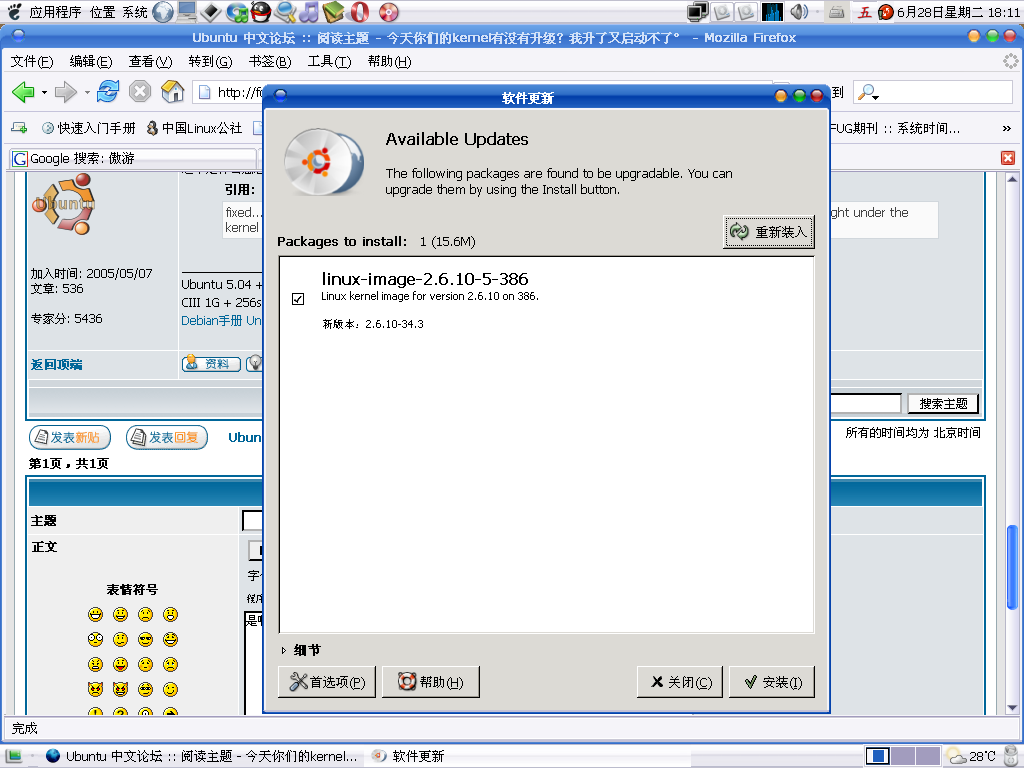Launch the QQ penguin messenger
The image size is (1024, 768).
coord(261,12)
